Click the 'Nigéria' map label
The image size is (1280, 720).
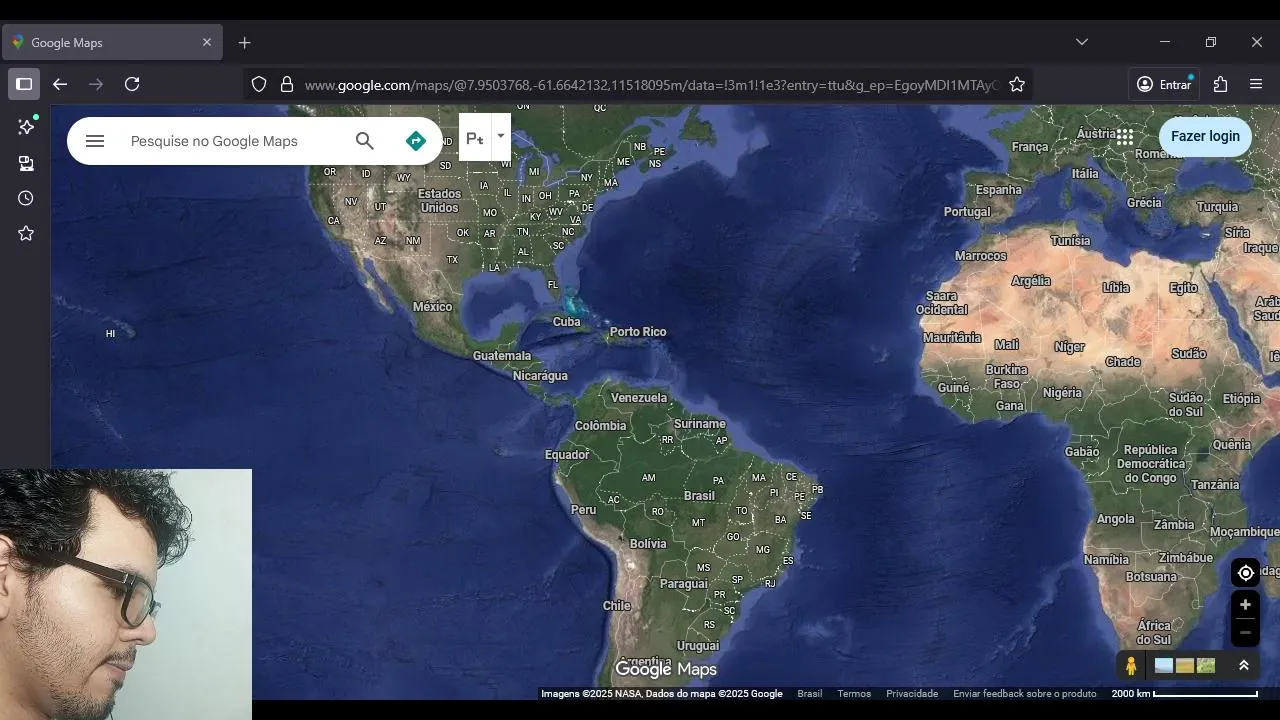click(1062, 393)
